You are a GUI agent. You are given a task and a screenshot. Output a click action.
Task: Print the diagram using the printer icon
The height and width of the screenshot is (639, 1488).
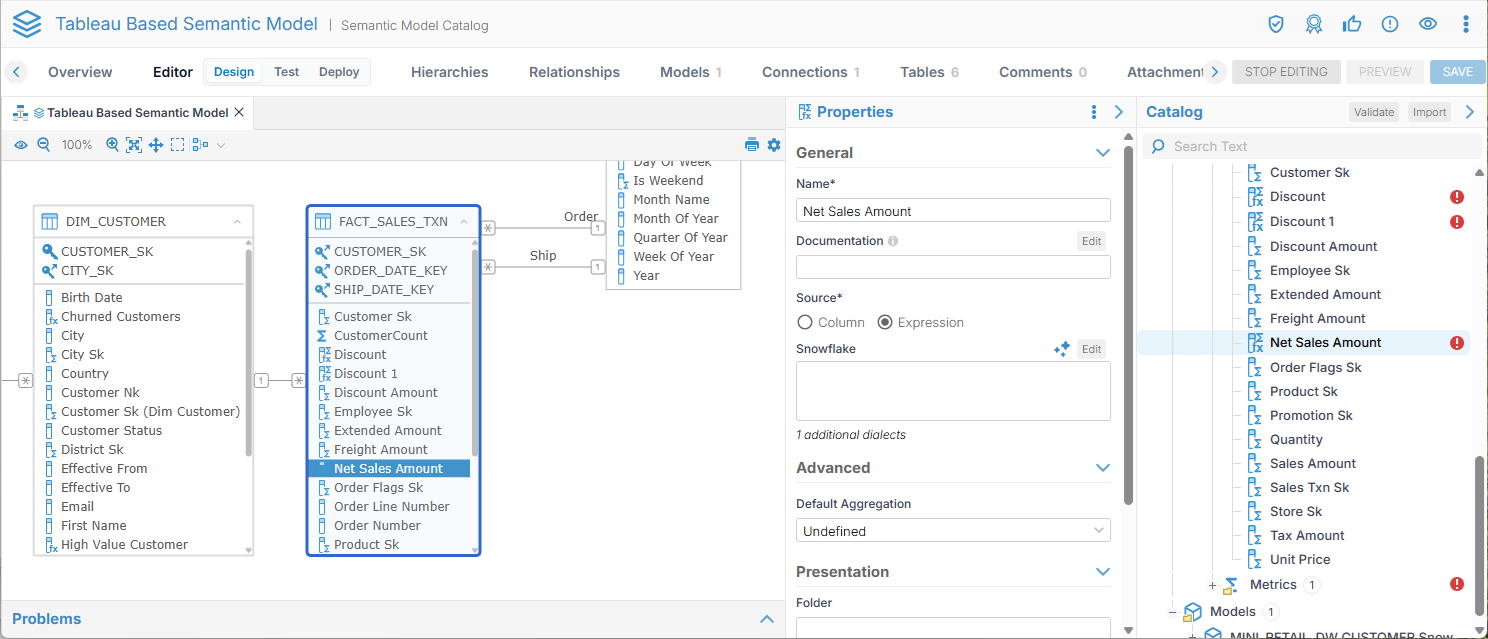tap(752, 145)
